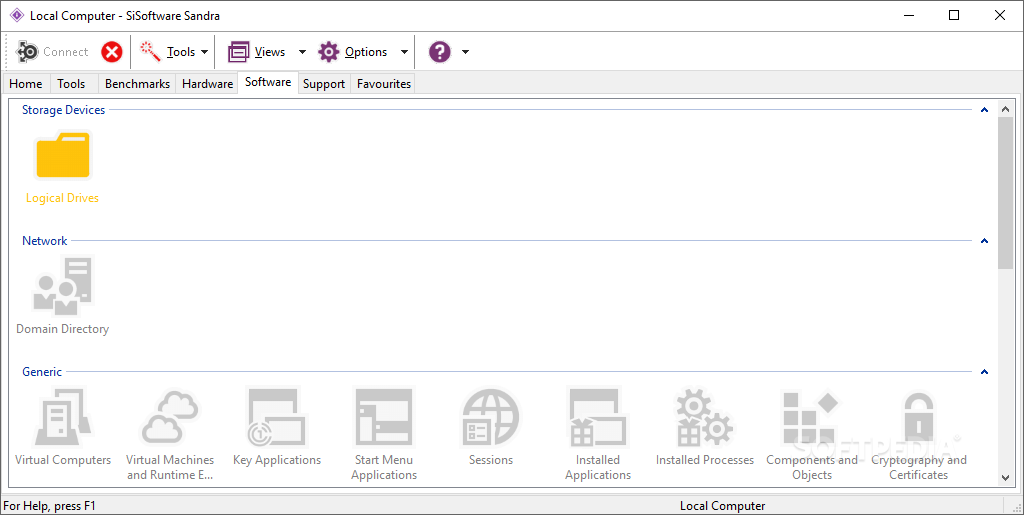Click the Storage Devices heading

pos(63,110)
